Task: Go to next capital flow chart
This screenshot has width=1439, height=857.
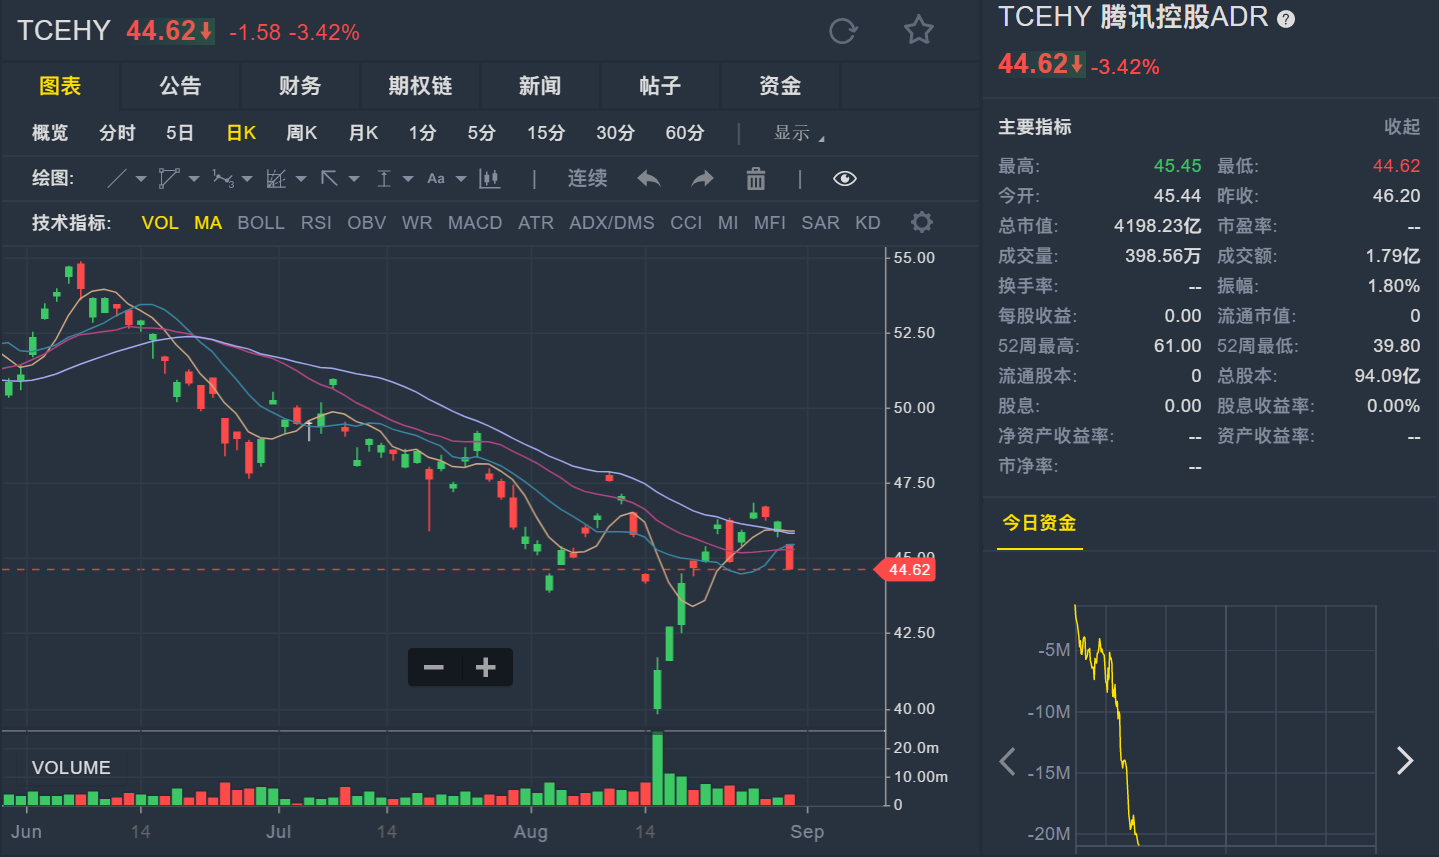Action: click(x=1405, y=761)
